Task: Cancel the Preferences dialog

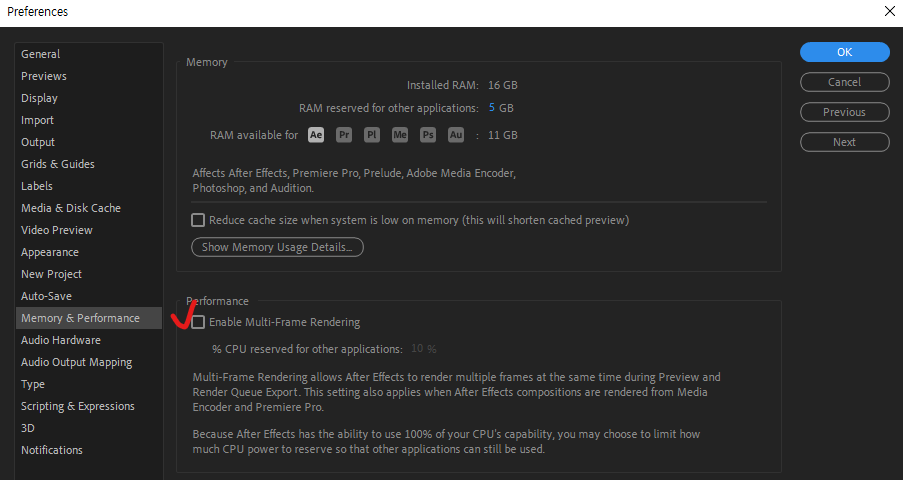Action: pyautogui.click(x=844, y=82)
